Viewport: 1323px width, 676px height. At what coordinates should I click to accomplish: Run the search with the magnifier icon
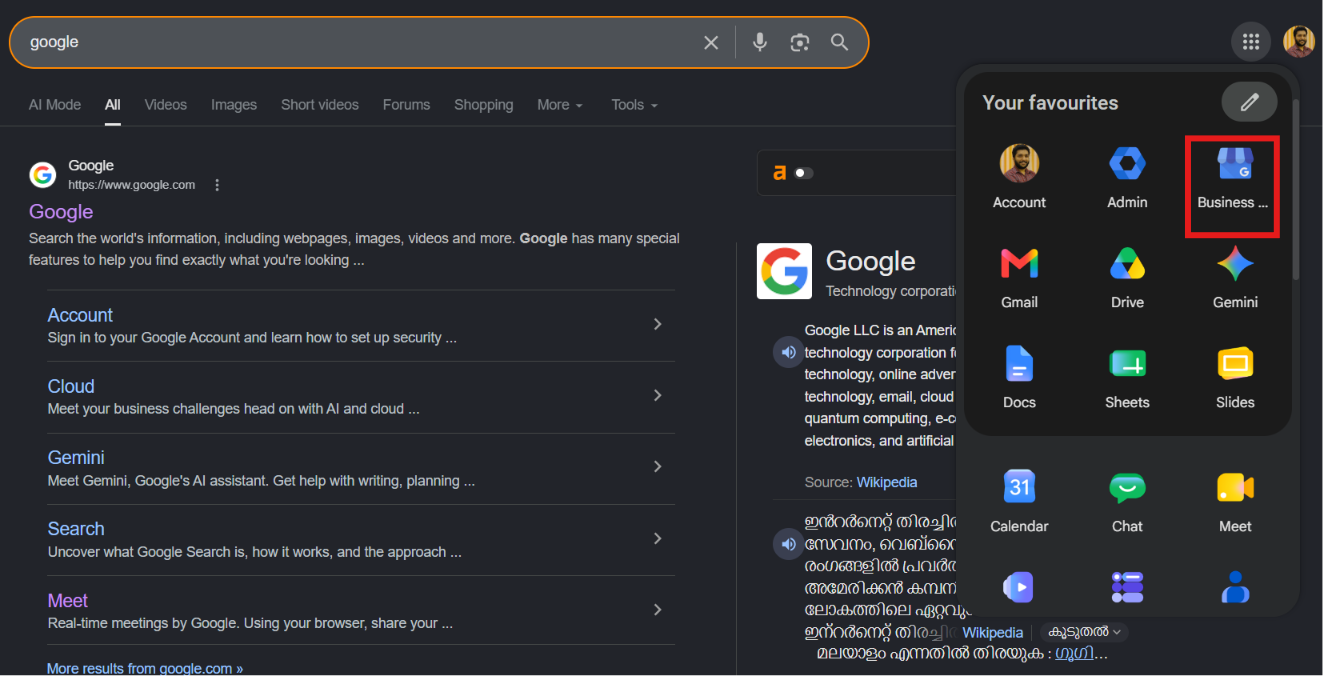point(840,42)
